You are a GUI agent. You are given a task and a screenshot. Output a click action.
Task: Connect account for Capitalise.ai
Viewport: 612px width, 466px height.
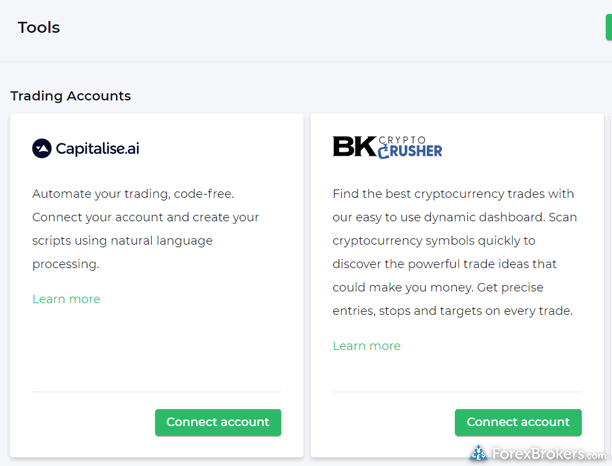click(218, 422)
